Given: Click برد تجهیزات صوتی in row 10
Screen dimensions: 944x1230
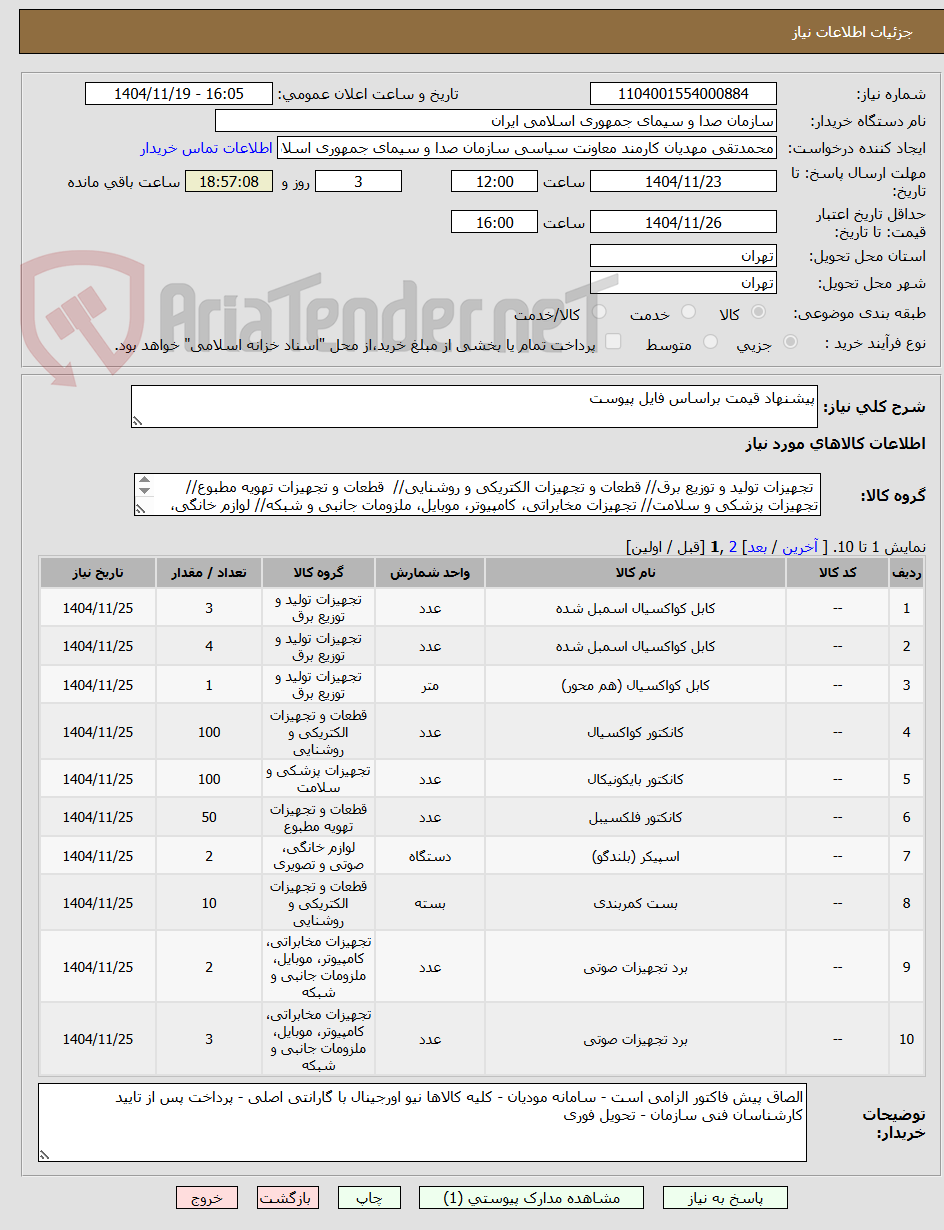Looking at the screenshot, I should click(635, 1039).
